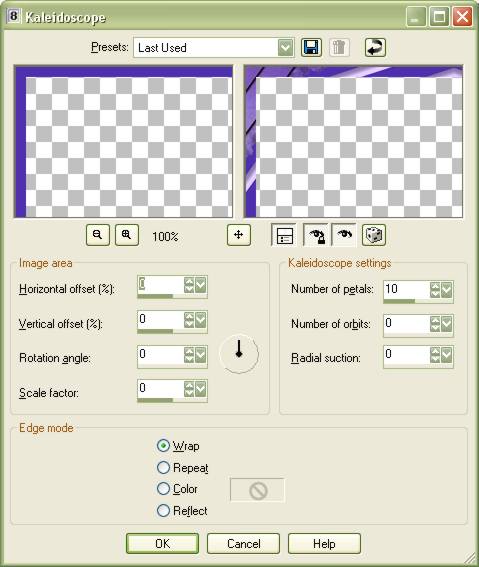Click the Horizontal offset input field
The width and height of the screenshot is (479, 567).
(x=161, y=285)
